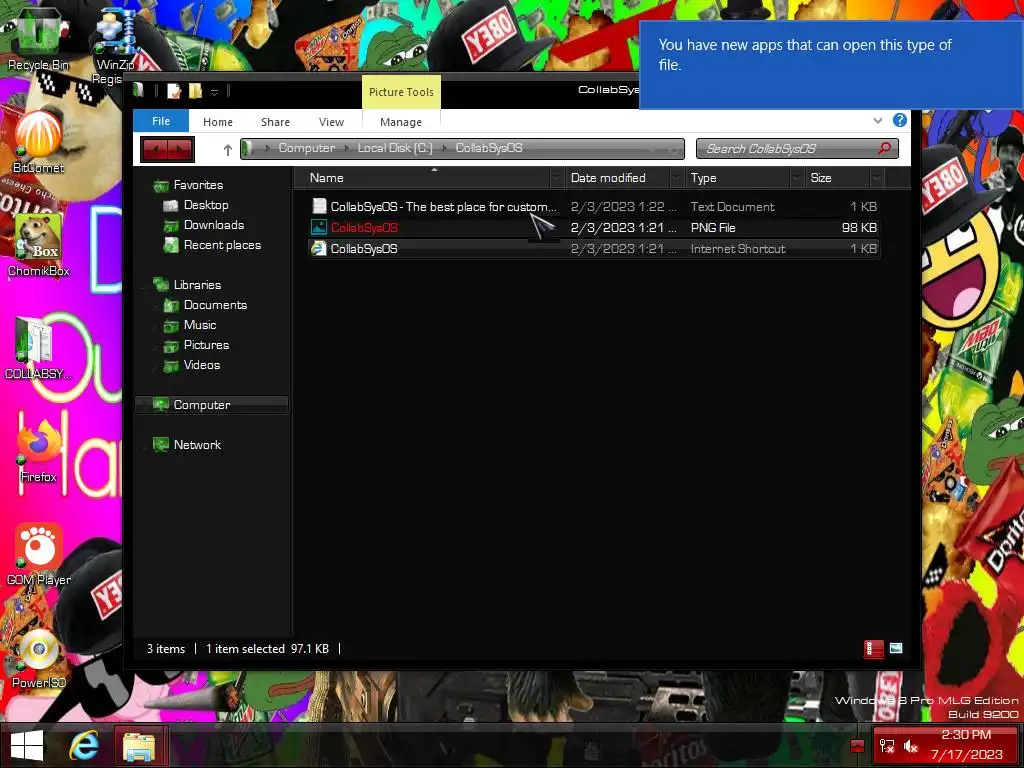Select the COLLABSY... desktop folder icon

(x=38, y=348)
